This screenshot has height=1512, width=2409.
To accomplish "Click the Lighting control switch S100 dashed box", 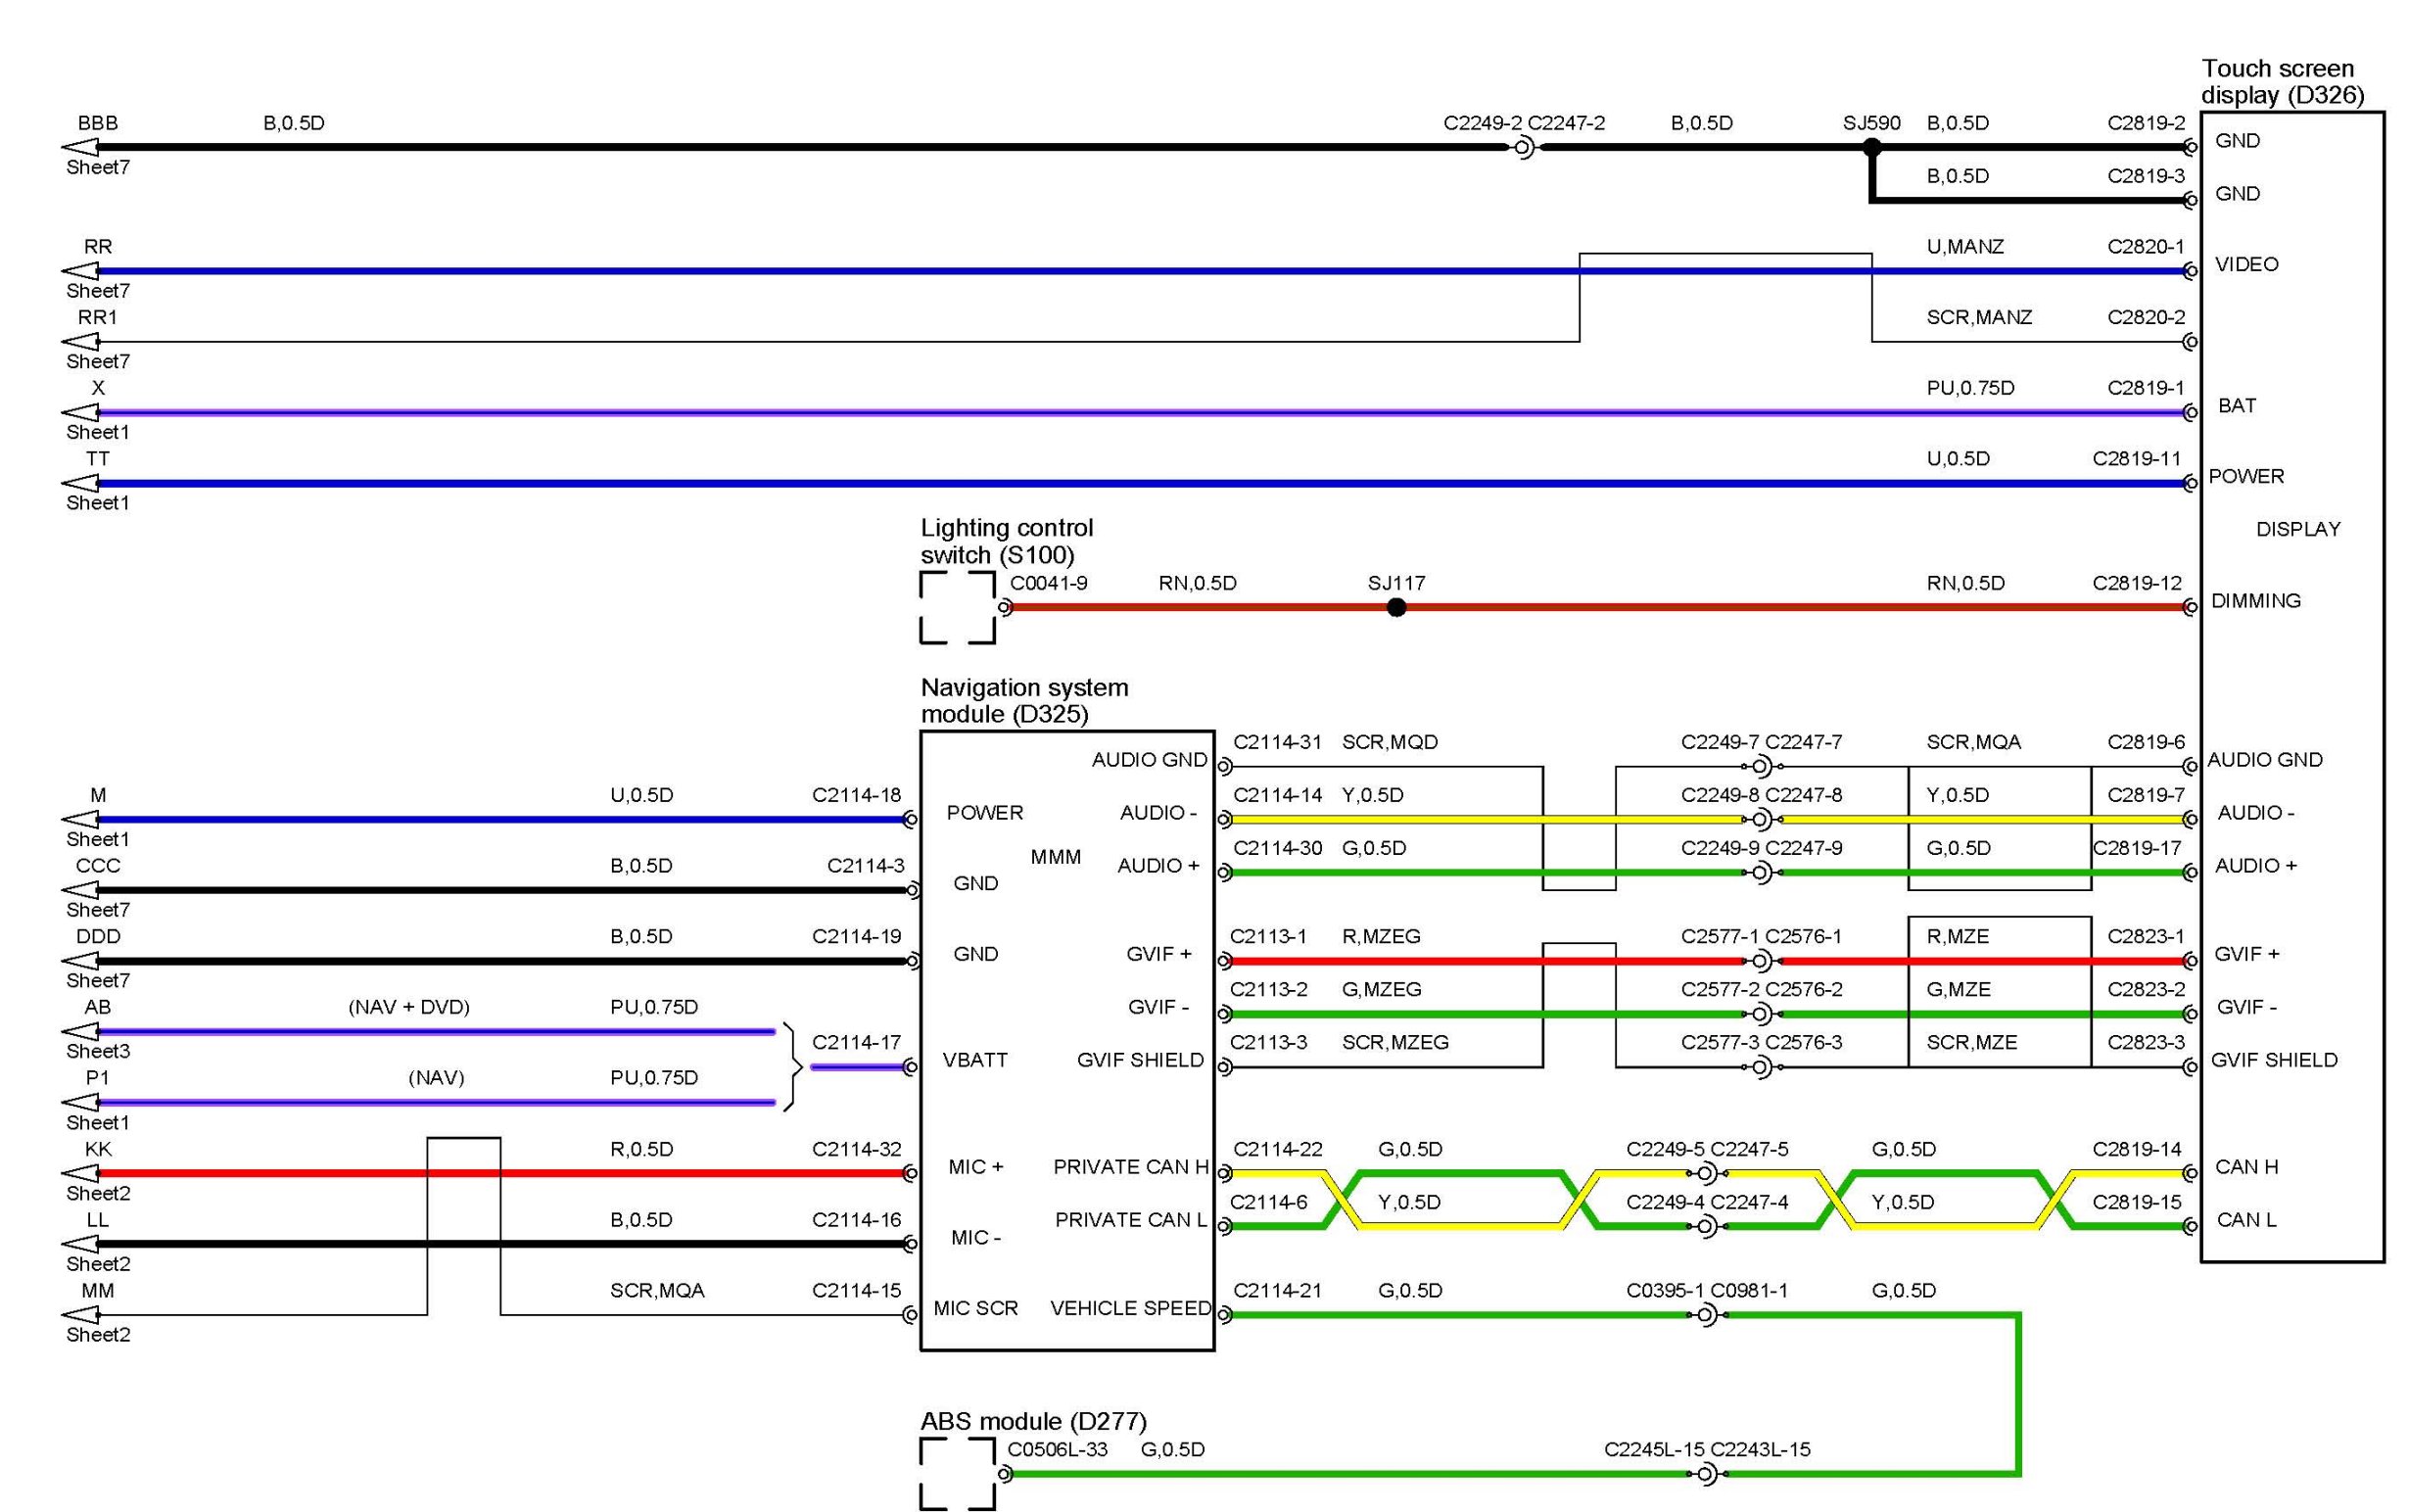I will click(957, 607).
